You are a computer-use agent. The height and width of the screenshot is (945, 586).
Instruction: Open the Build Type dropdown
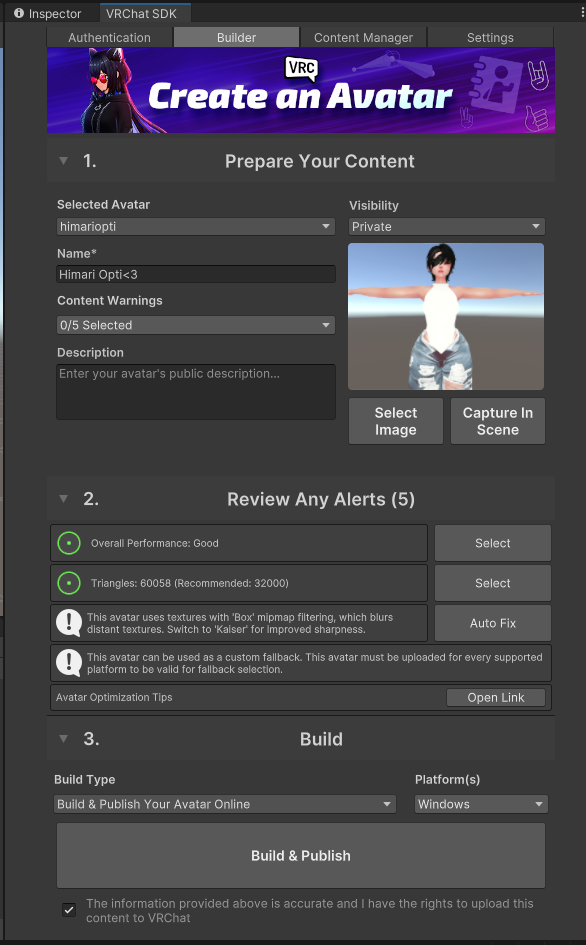pyautogui.click(x=225, y=804)
